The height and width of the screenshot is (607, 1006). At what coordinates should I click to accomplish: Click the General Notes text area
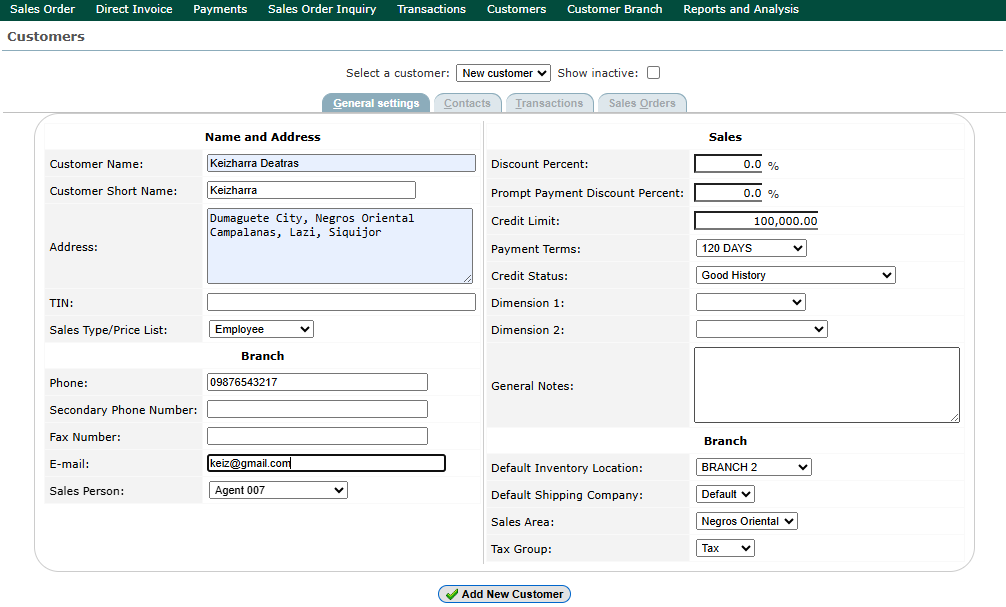coord(826,385)
